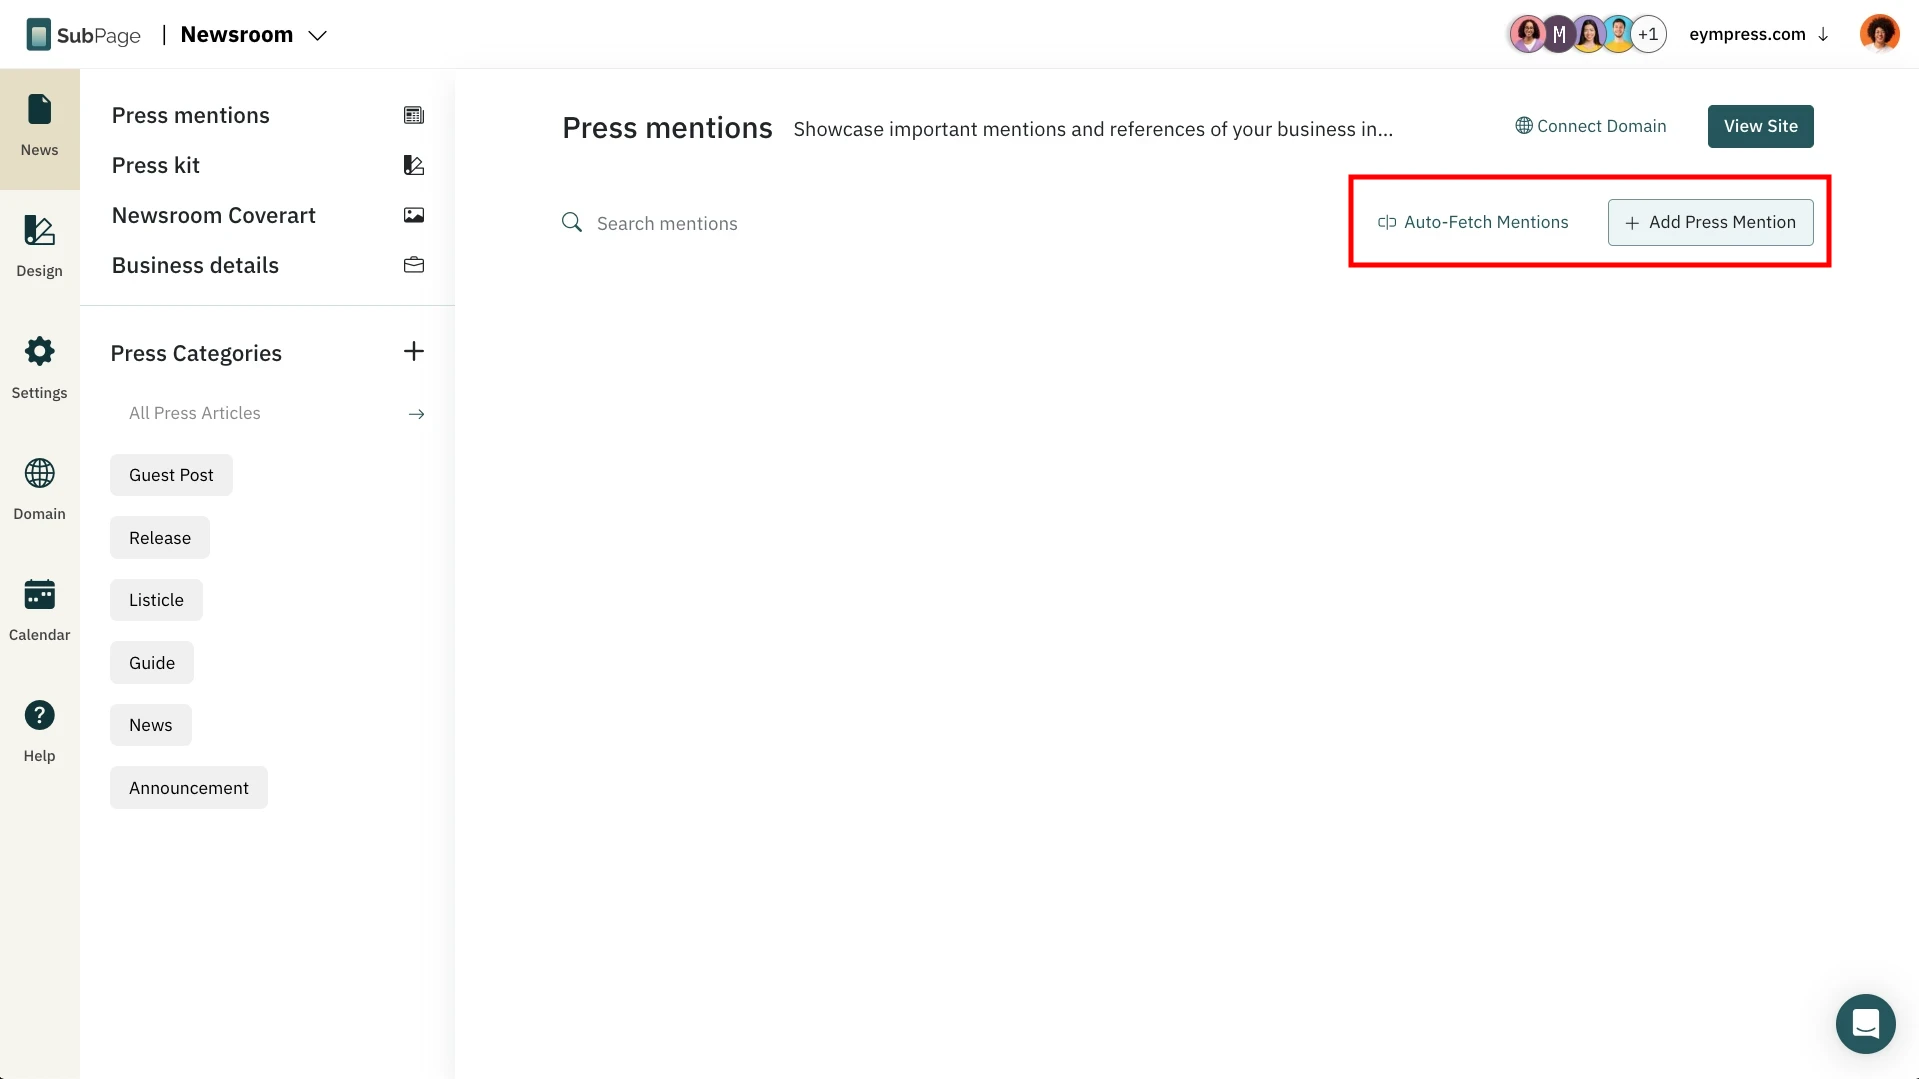Image resolution: width=1919 pixels, height=1079 pixels.
Task: Open the News section in sidebar
Action: 39,128
